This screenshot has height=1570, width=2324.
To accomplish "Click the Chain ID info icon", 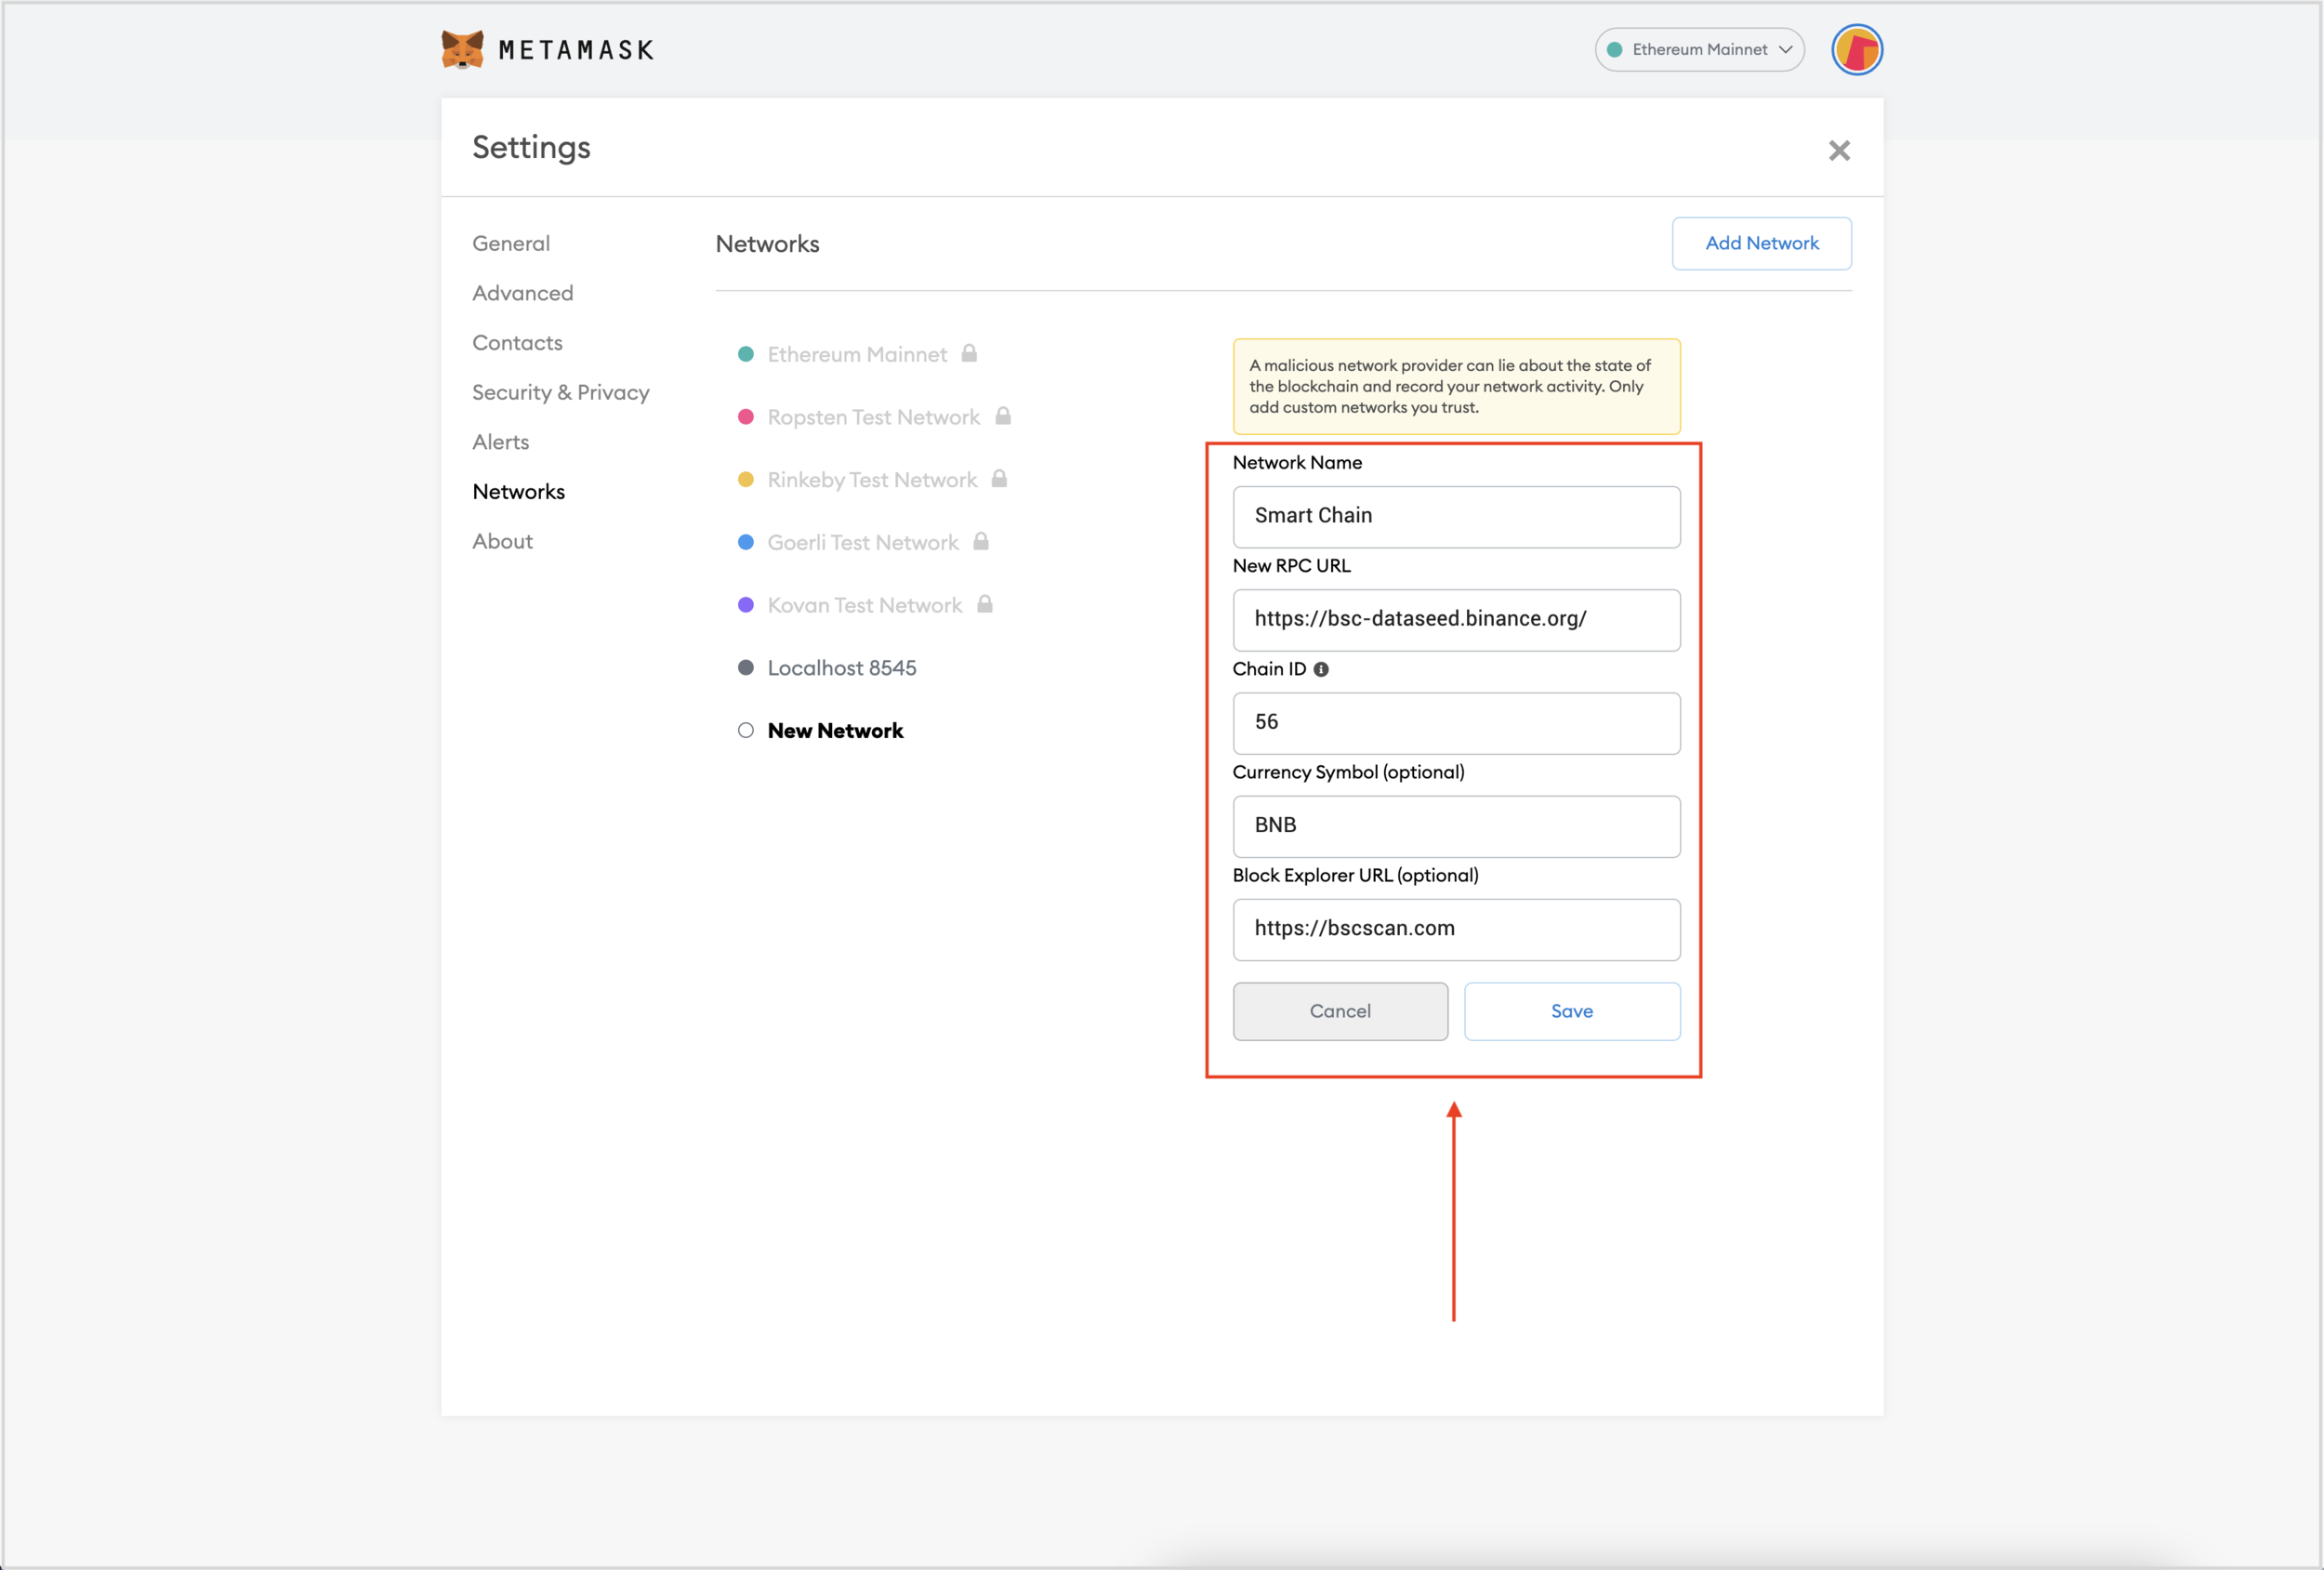I will pyautogui.click(x=1321, y=669).
